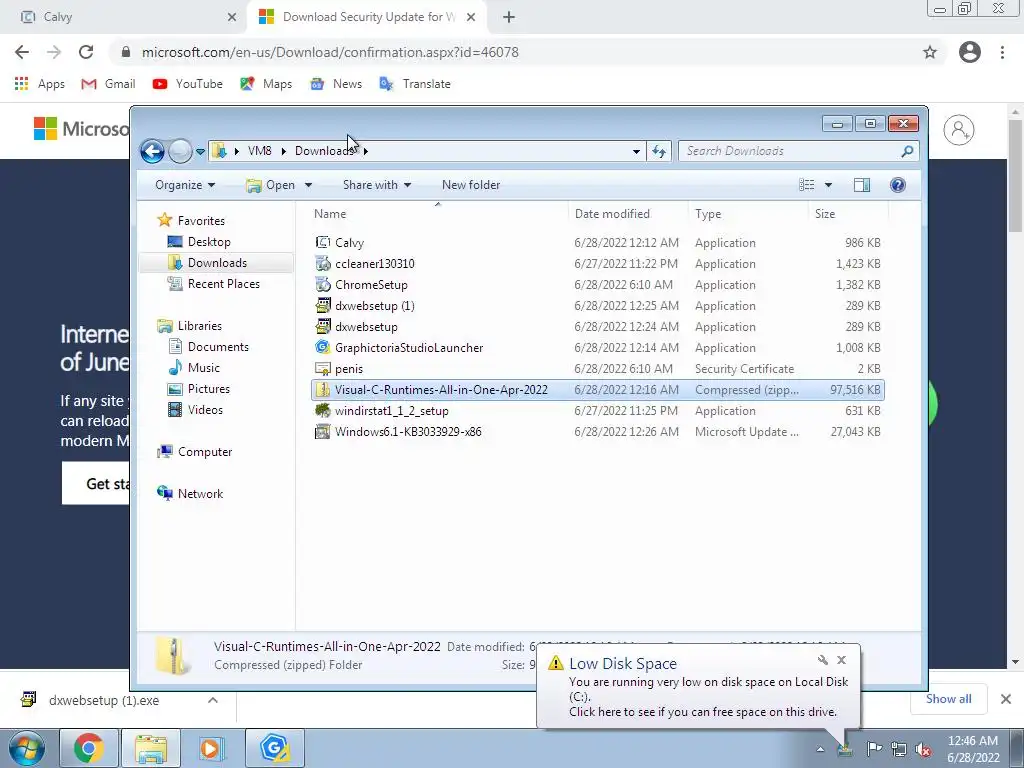Viewport: 1024px width, 768px height.
Task: Select the Calvy application file
Action: point(598,242)
